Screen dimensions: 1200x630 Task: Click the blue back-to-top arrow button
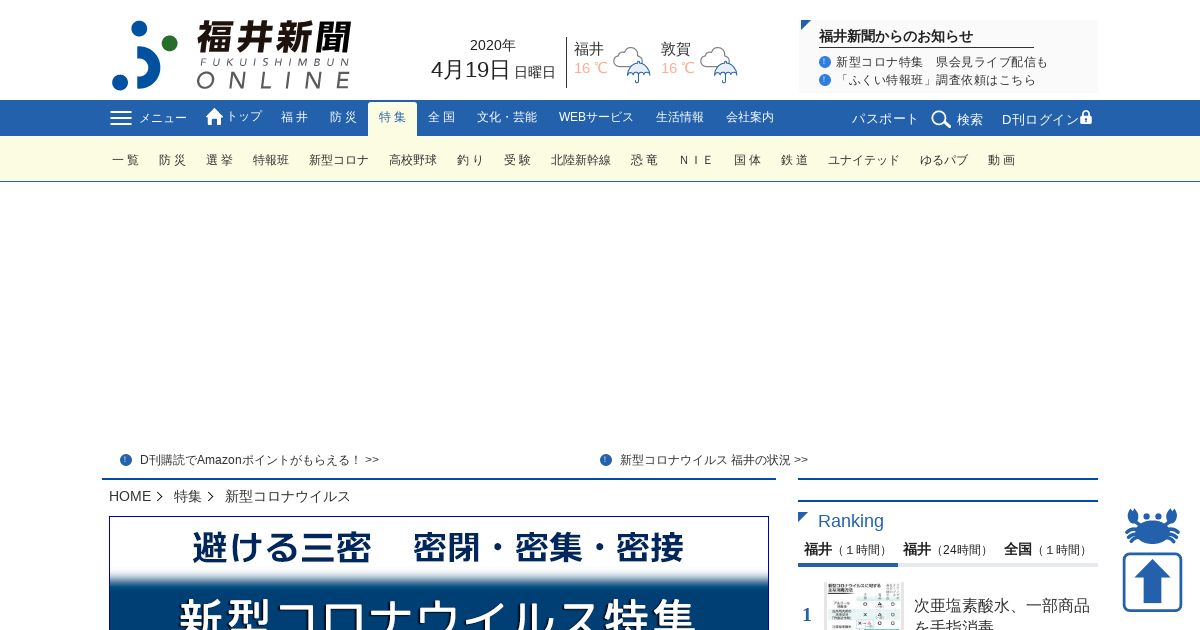coord(1152,582)
